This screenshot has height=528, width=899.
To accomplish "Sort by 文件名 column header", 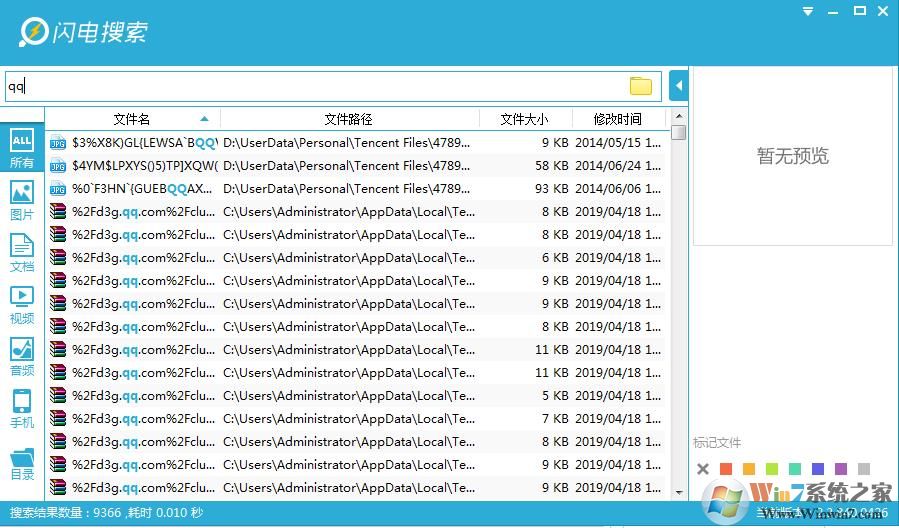I will 132,119.
